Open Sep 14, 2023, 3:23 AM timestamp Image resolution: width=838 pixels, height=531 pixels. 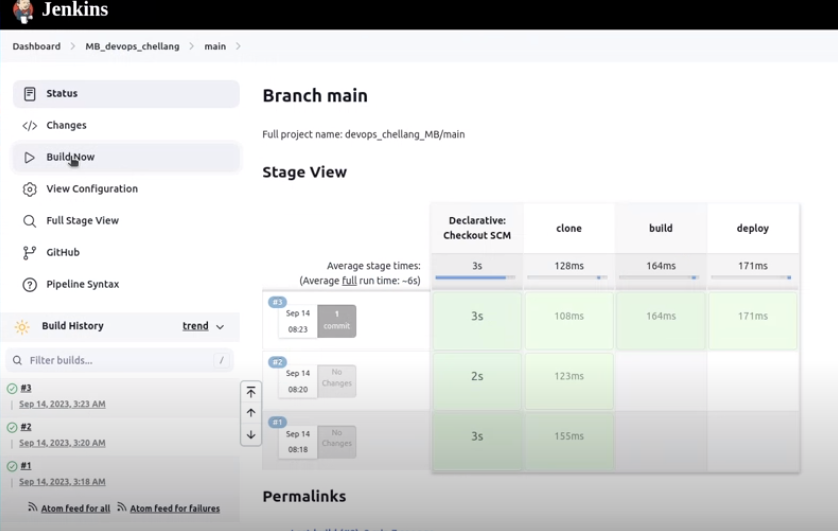[x=62, y=404]
